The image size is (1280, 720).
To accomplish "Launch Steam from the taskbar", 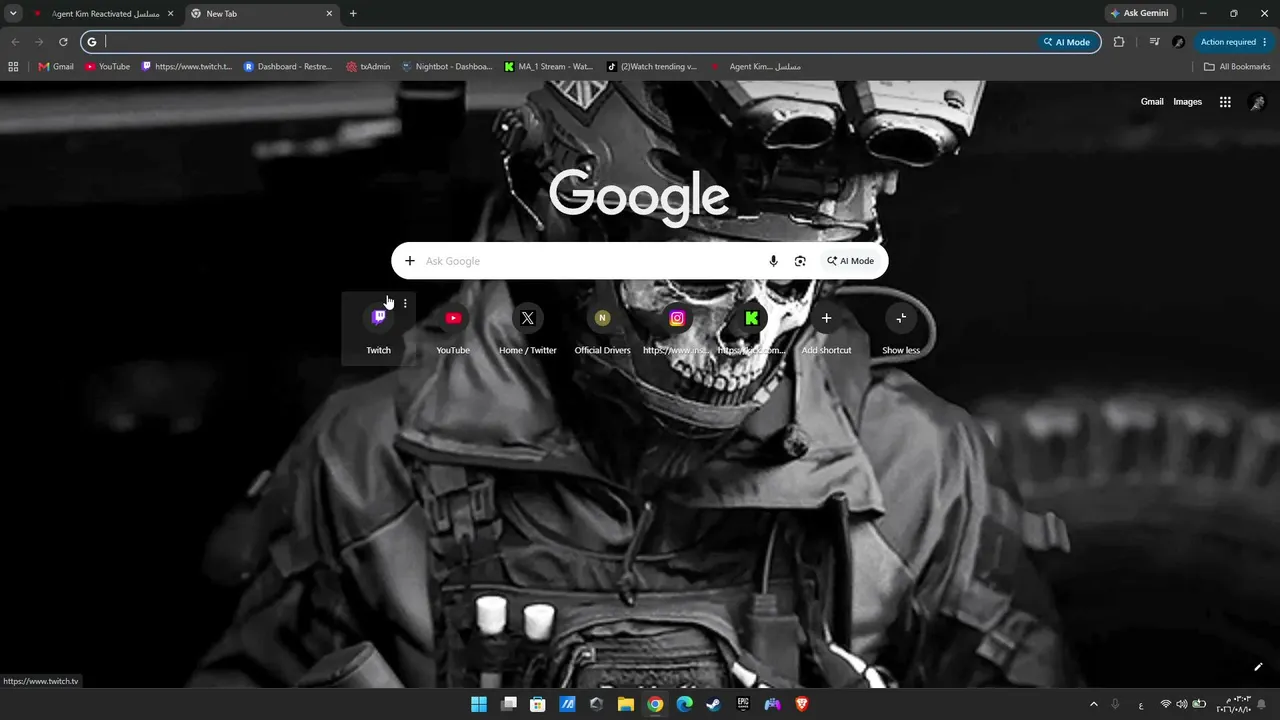I will [713, 704].
